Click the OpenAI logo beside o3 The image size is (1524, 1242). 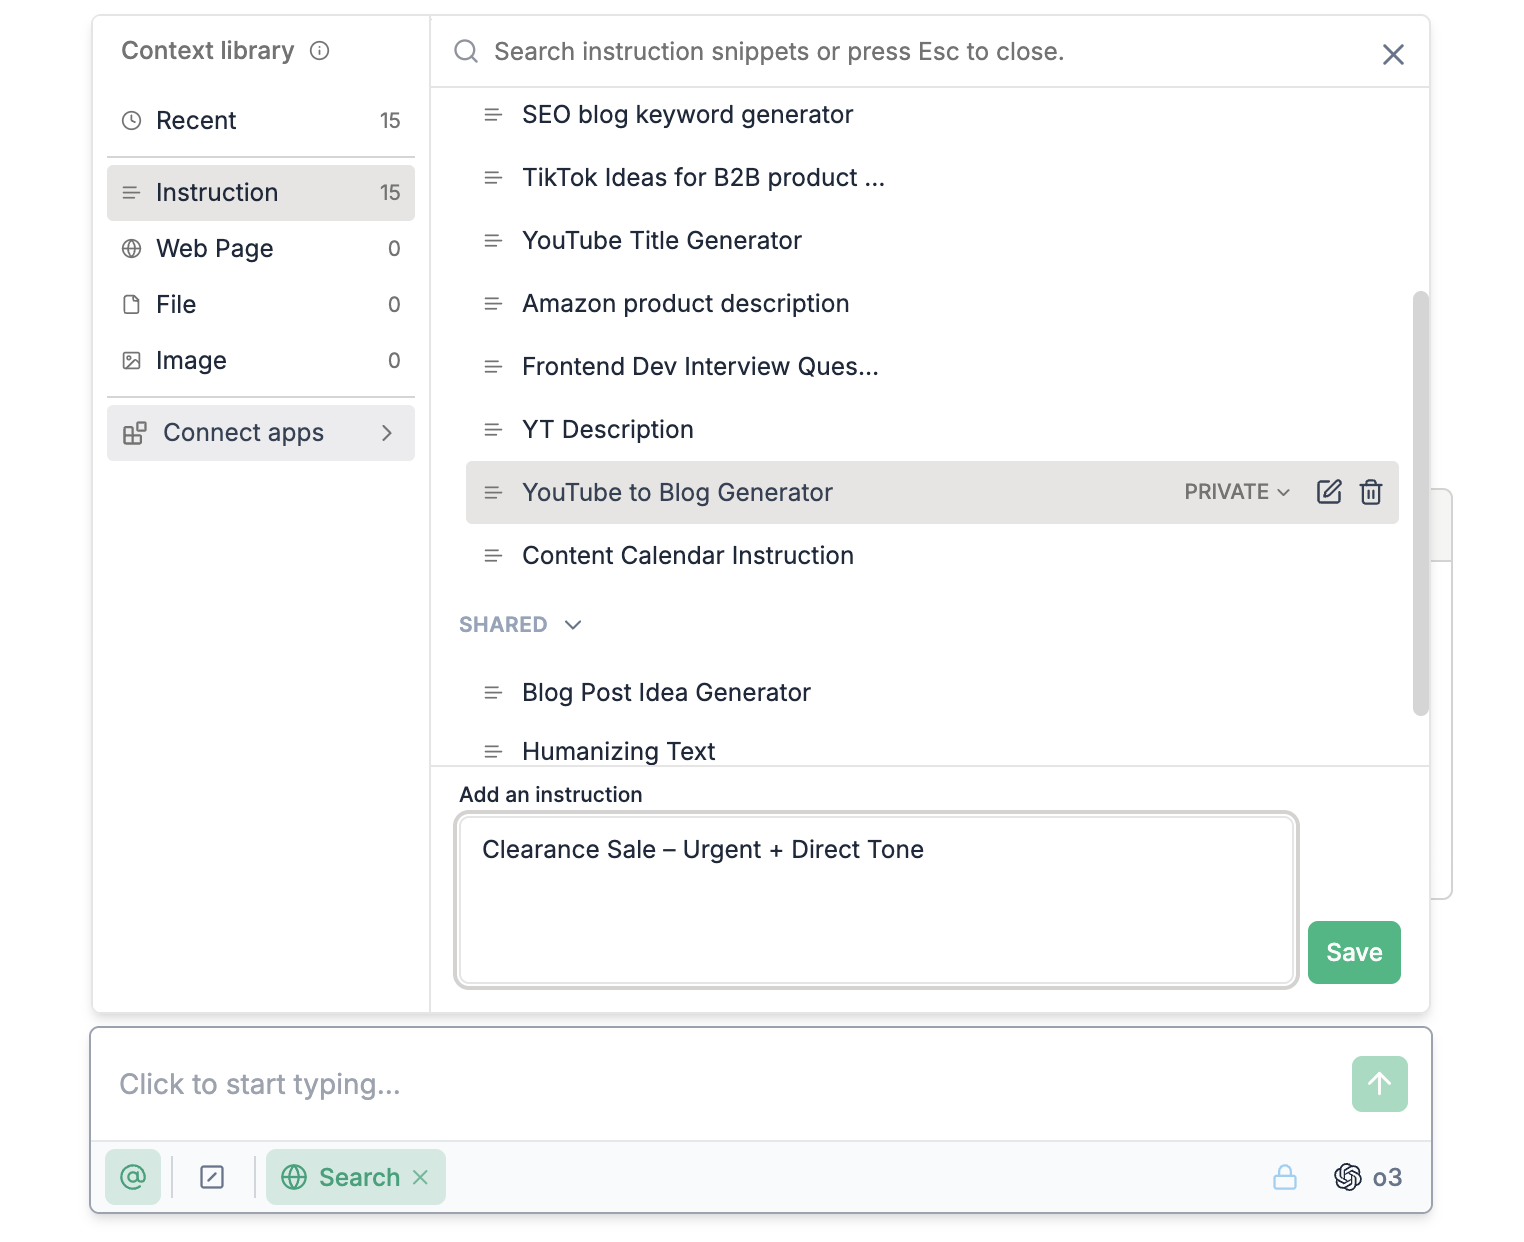[x=1348, y=1177]
